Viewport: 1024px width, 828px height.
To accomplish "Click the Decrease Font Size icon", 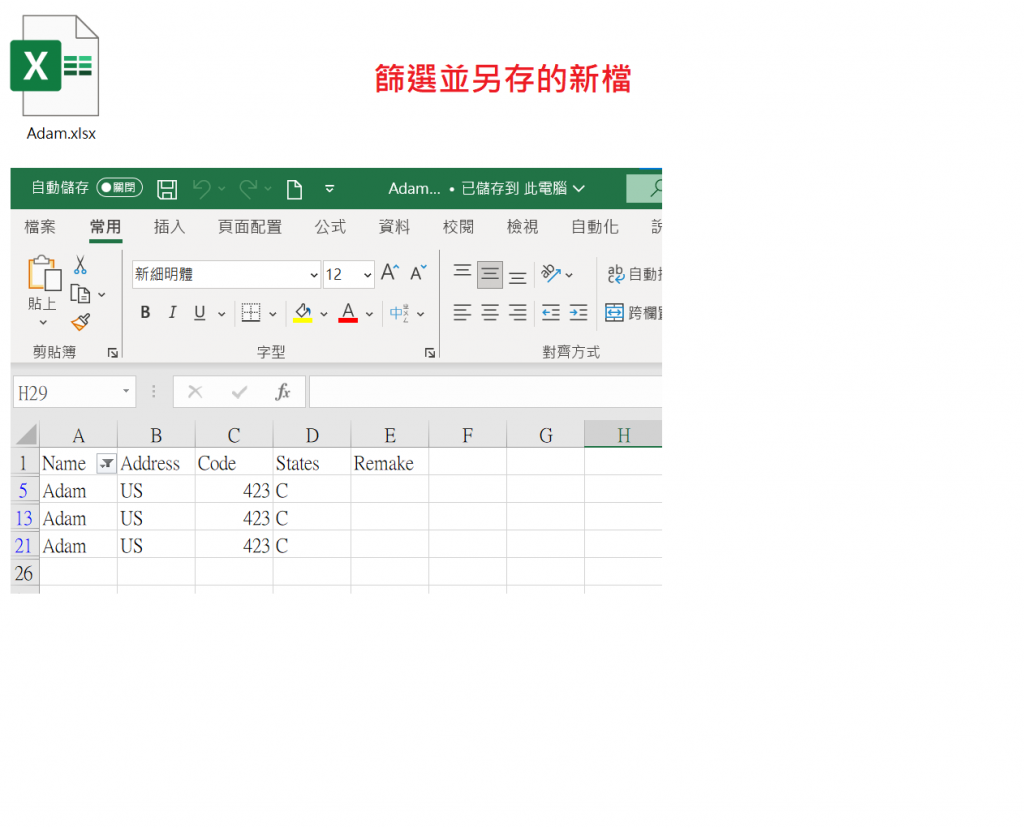I will (x=418, y=272).
